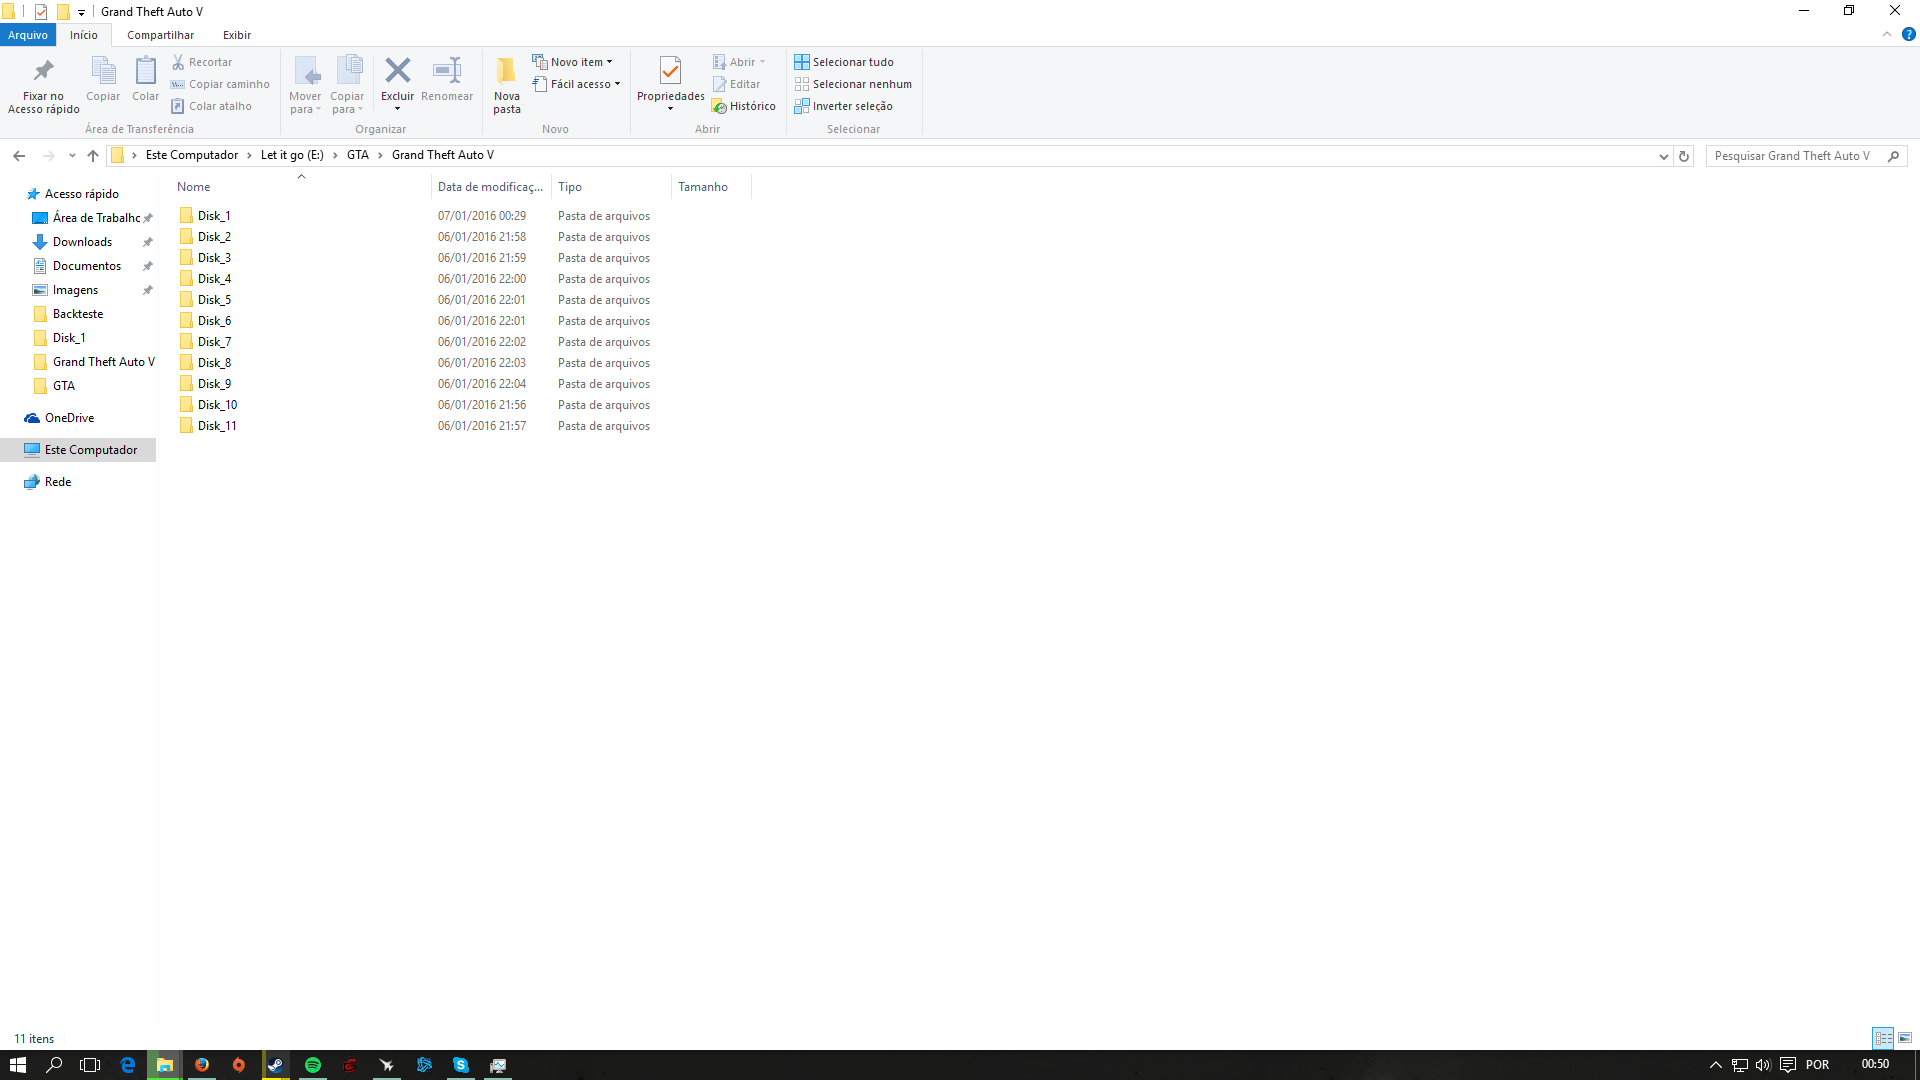This screenshot has height=1080, width=1920.
Task: Sort by the Nome column header
Action: tap(300, 187)
